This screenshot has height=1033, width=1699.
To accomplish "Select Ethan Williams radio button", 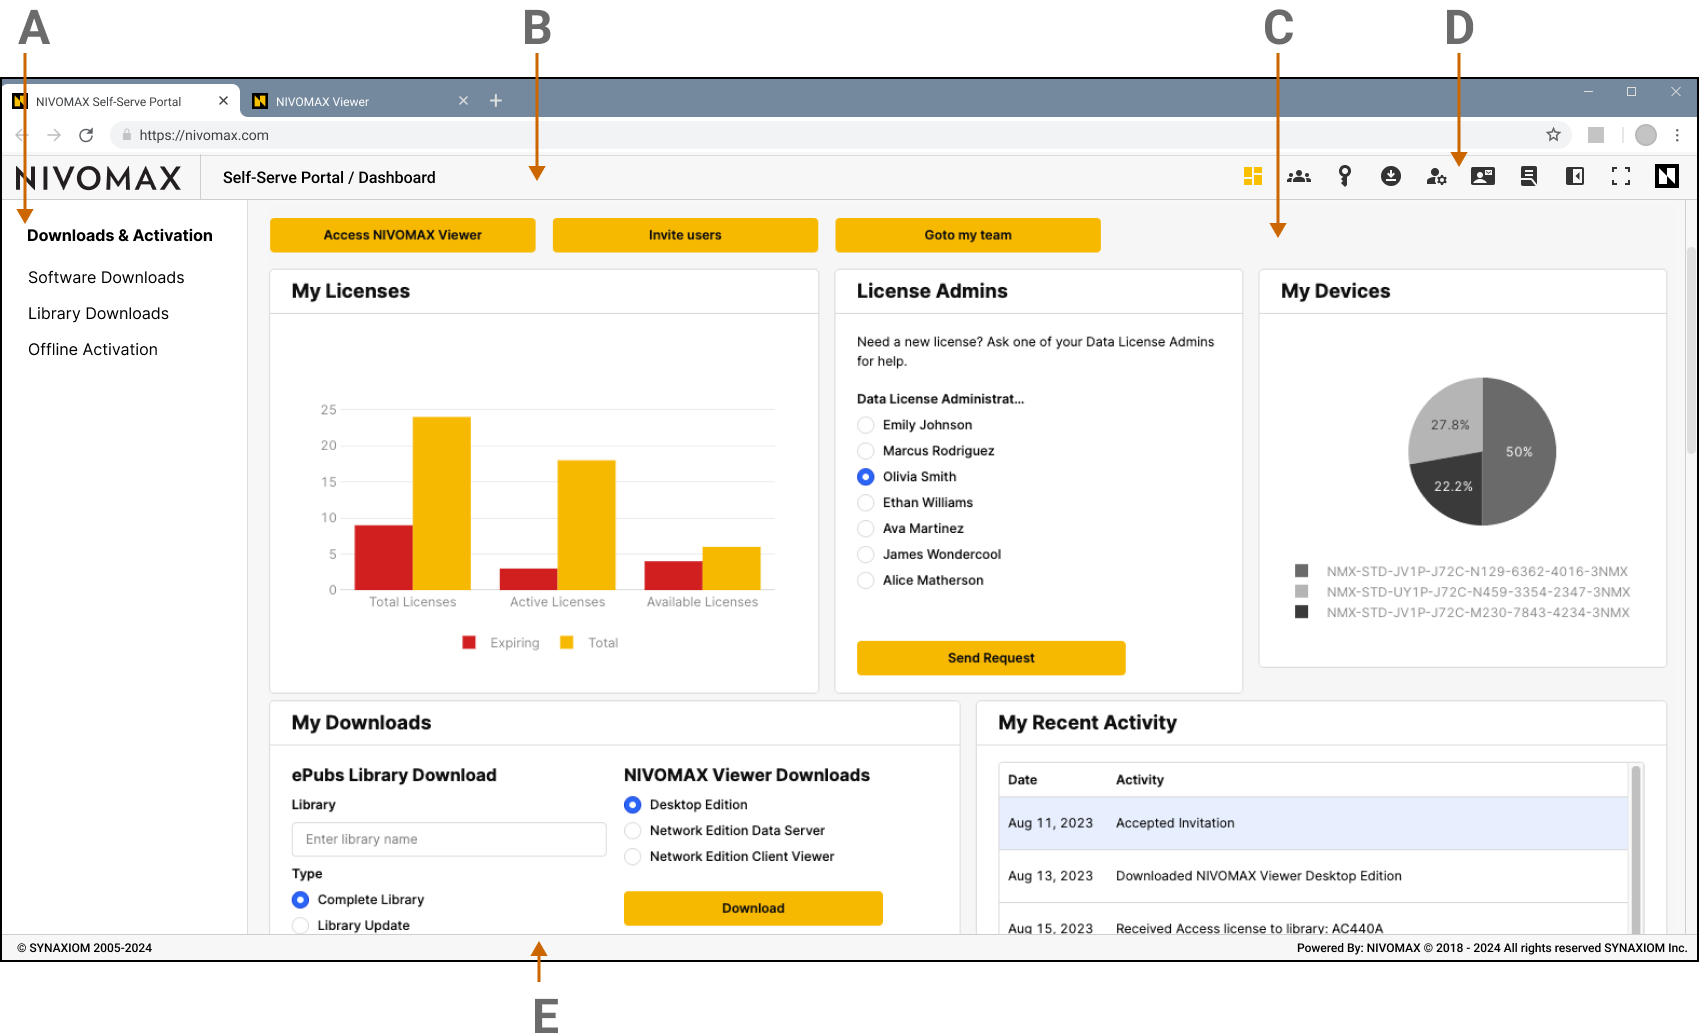I will click(x=866, y=503).
